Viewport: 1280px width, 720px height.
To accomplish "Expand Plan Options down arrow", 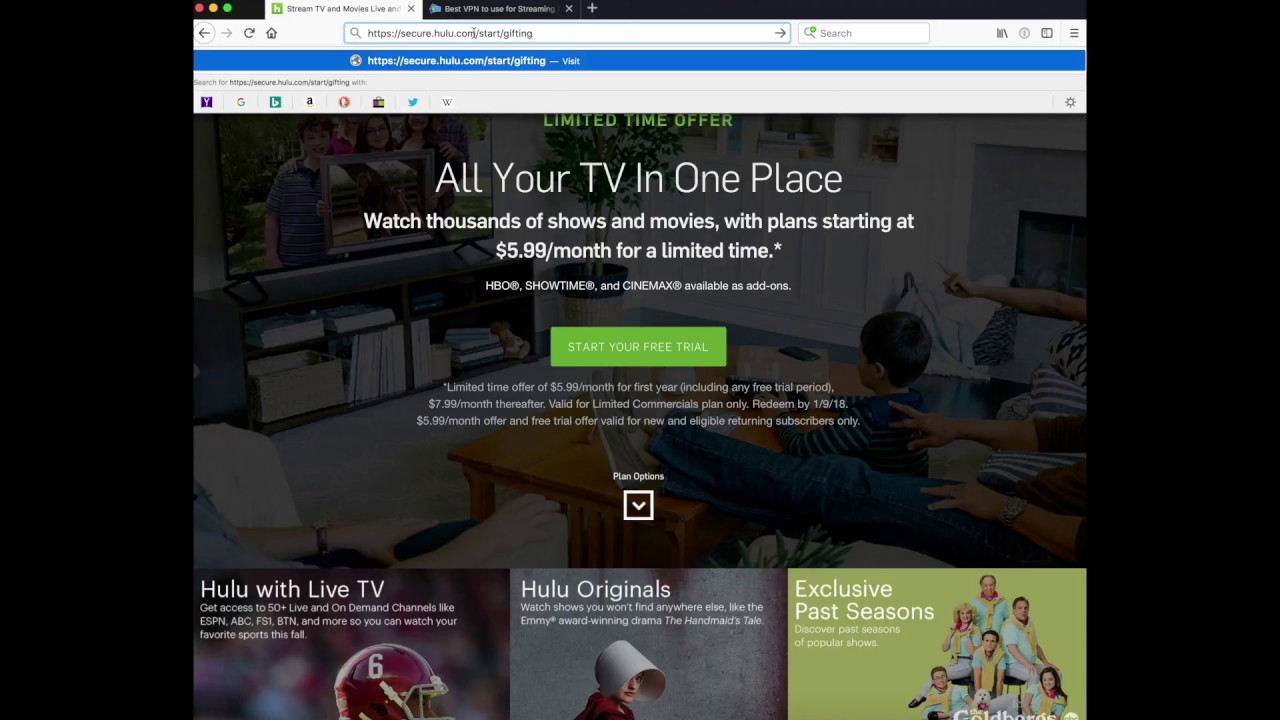I will click(x=638, y=506).
